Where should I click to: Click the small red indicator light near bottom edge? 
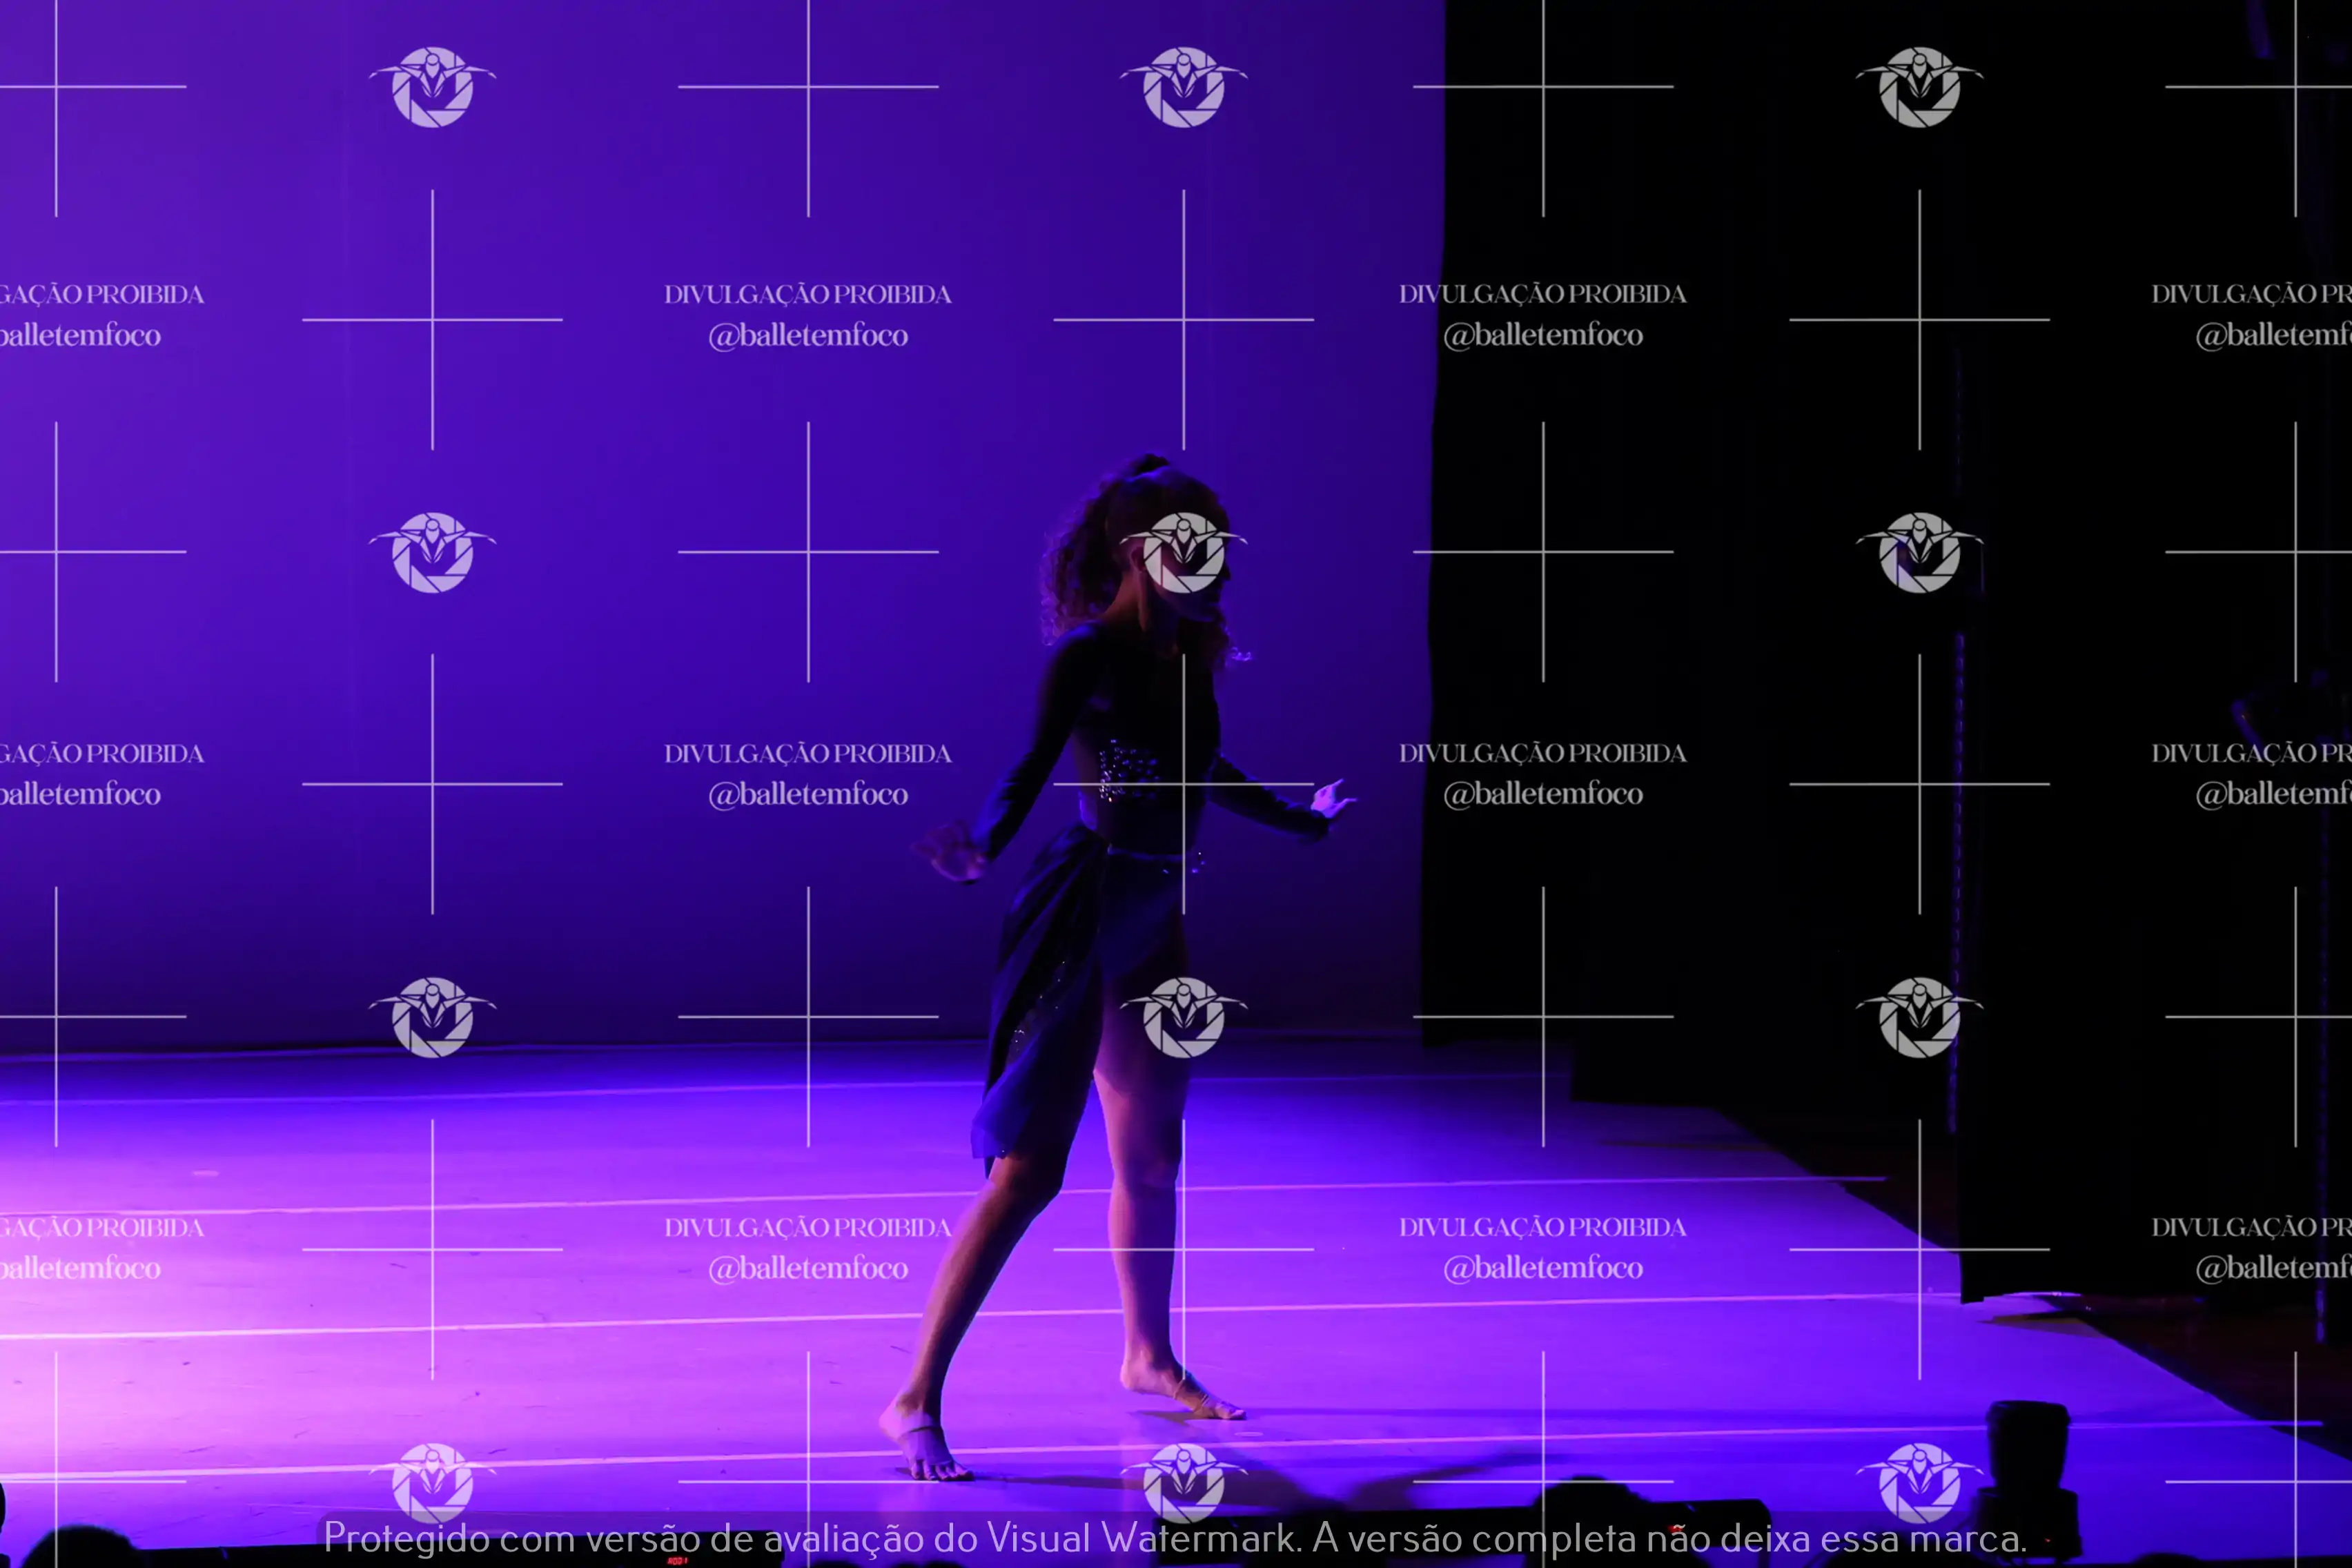pos(677,1560)
